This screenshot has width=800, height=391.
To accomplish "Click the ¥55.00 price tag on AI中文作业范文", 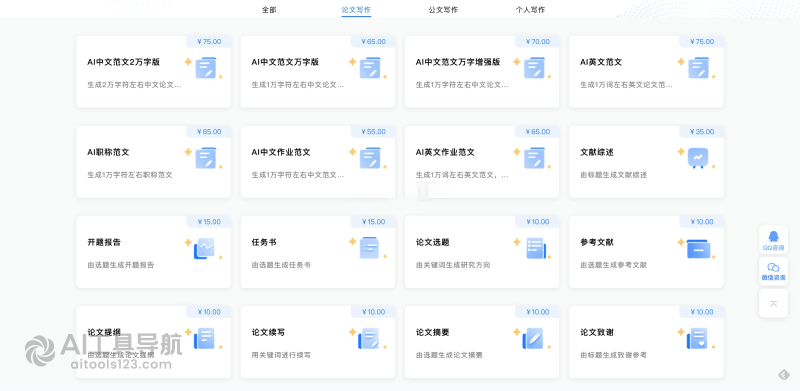I will [x=373, y=132].
